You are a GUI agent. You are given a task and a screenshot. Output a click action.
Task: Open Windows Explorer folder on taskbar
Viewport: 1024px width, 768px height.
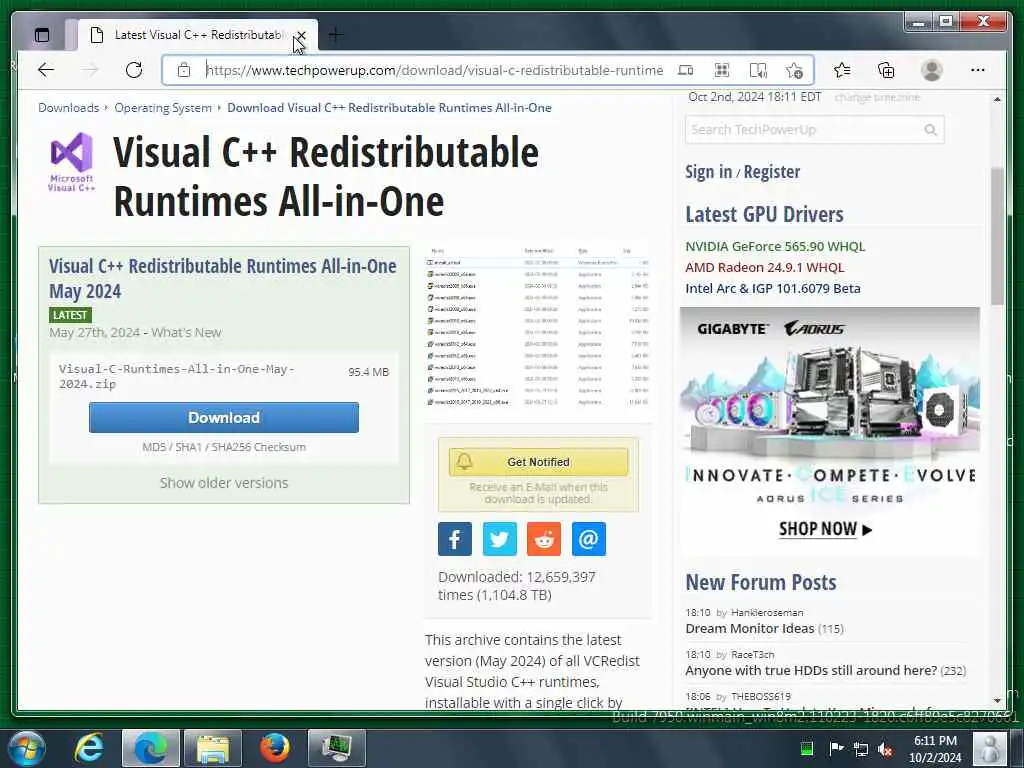tap(213, 748)
